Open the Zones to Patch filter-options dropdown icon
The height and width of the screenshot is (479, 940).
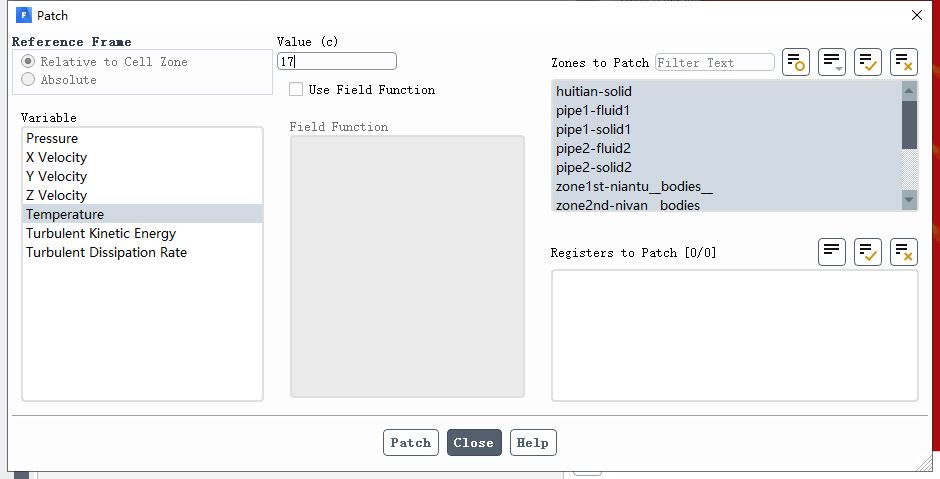(x=832, y=62)
